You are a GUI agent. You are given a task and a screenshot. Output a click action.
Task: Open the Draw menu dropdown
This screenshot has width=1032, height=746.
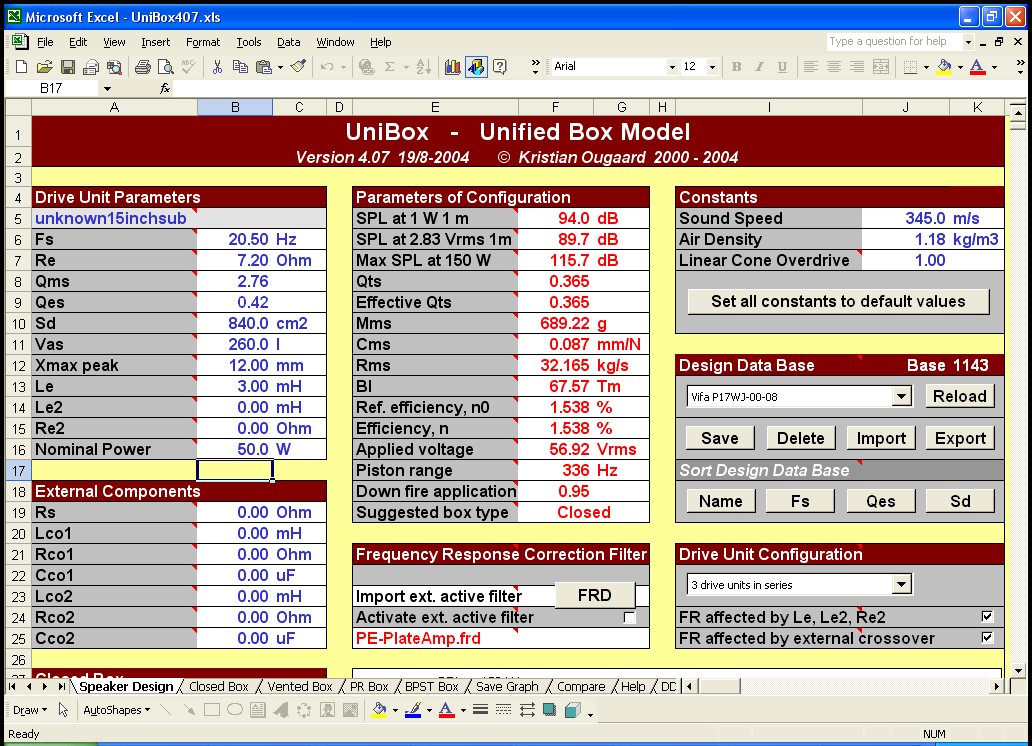(x=30, y=710)
